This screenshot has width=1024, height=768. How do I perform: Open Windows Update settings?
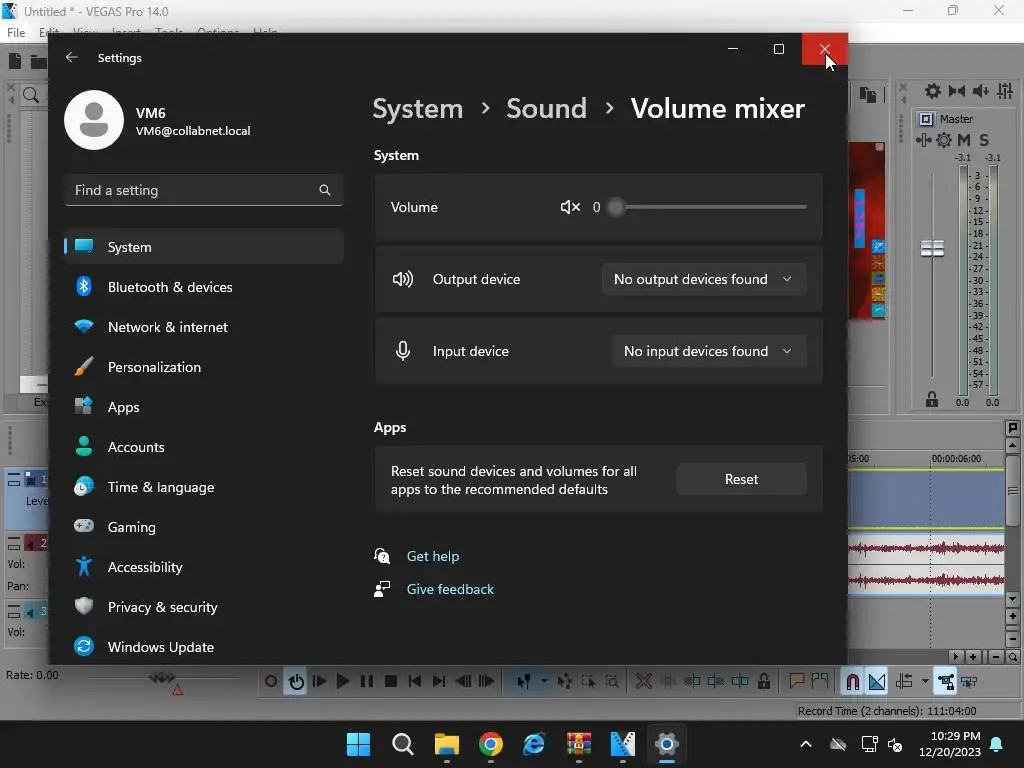pyautogui.click(x=204, y=647)
